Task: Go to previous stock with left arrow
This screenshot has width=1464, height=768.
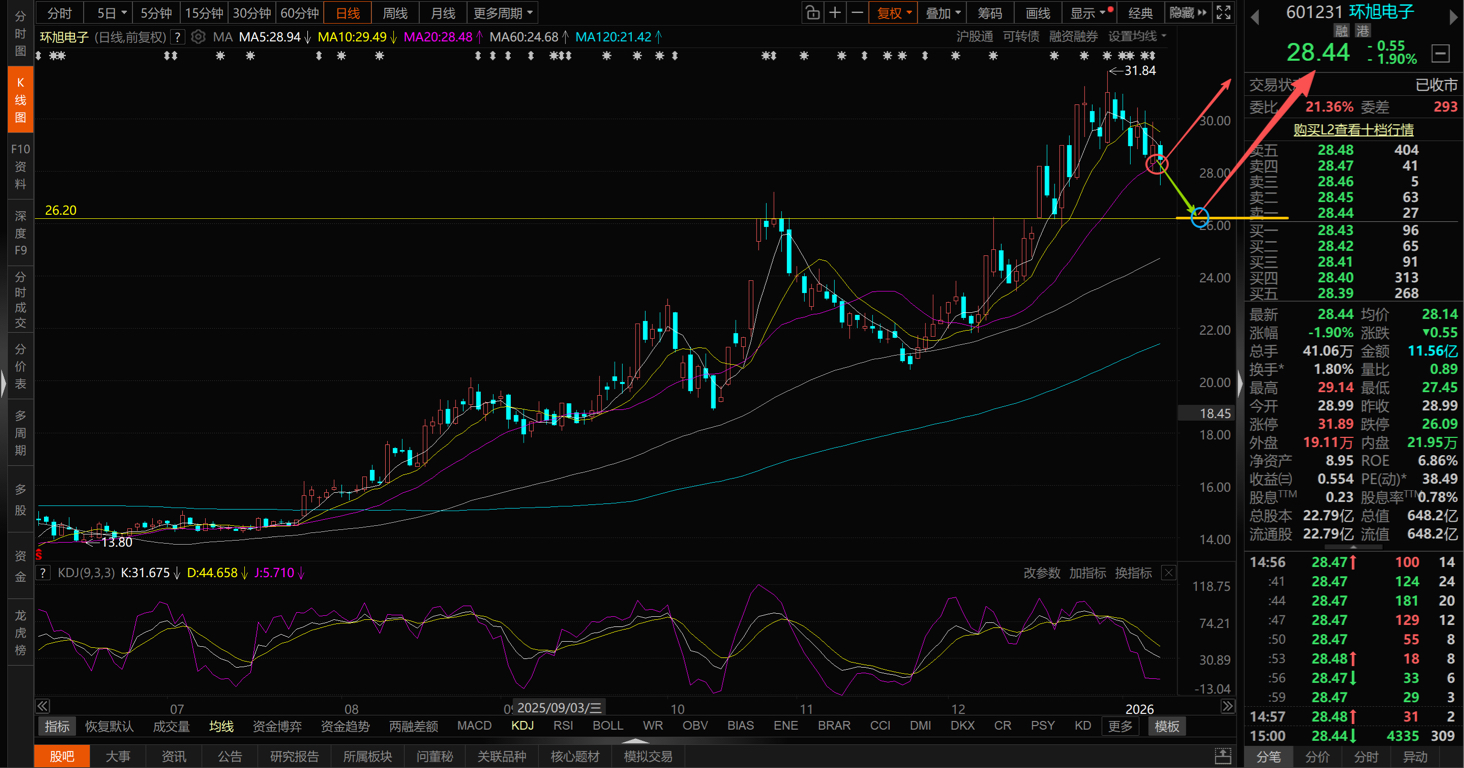Action: (x=1255, y=15)
